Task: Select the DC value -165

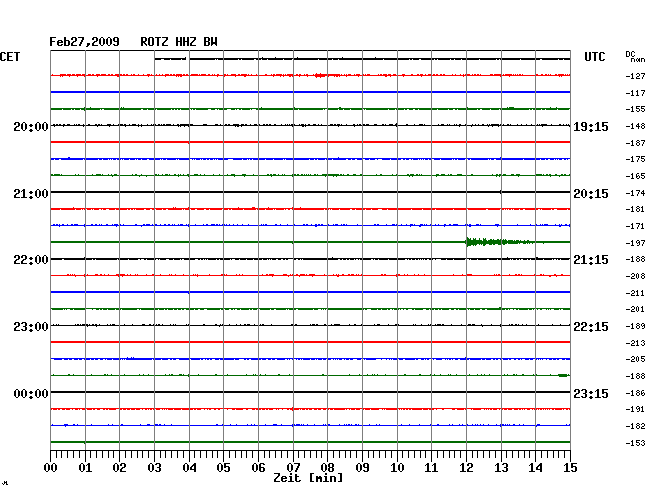Action: click(635, 176)
